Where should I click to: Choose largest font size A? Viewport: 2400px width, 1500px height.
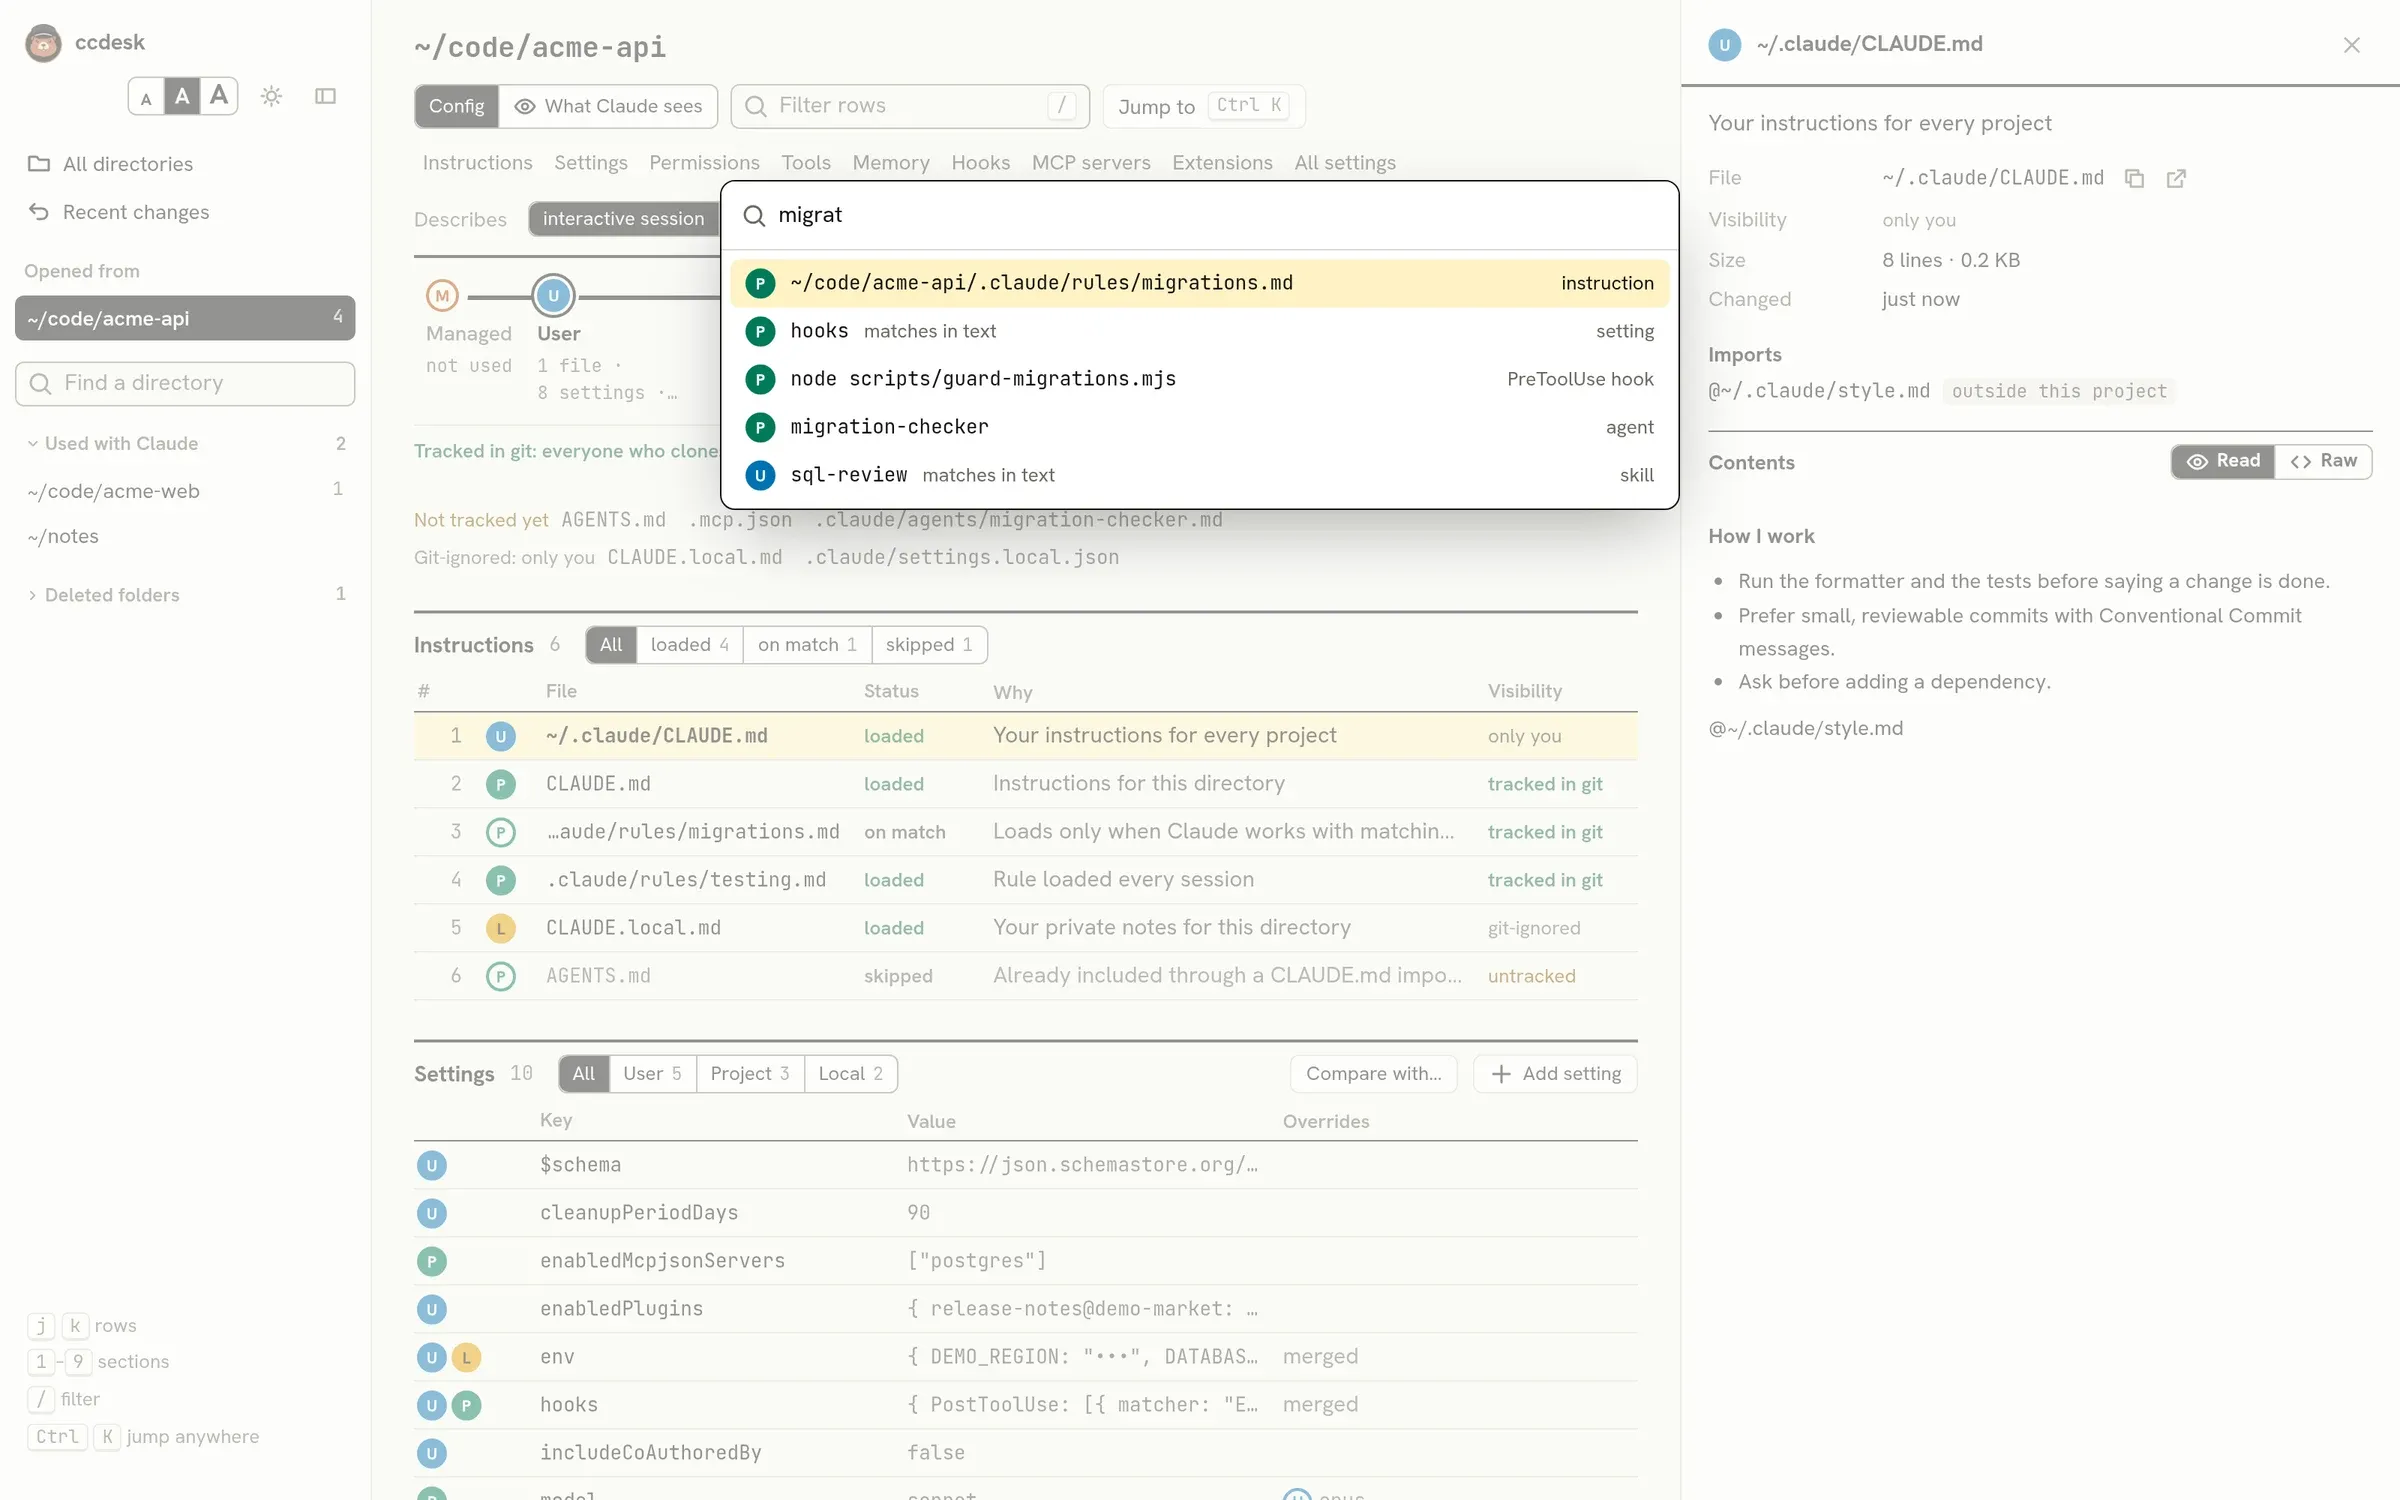coord(219,96)
